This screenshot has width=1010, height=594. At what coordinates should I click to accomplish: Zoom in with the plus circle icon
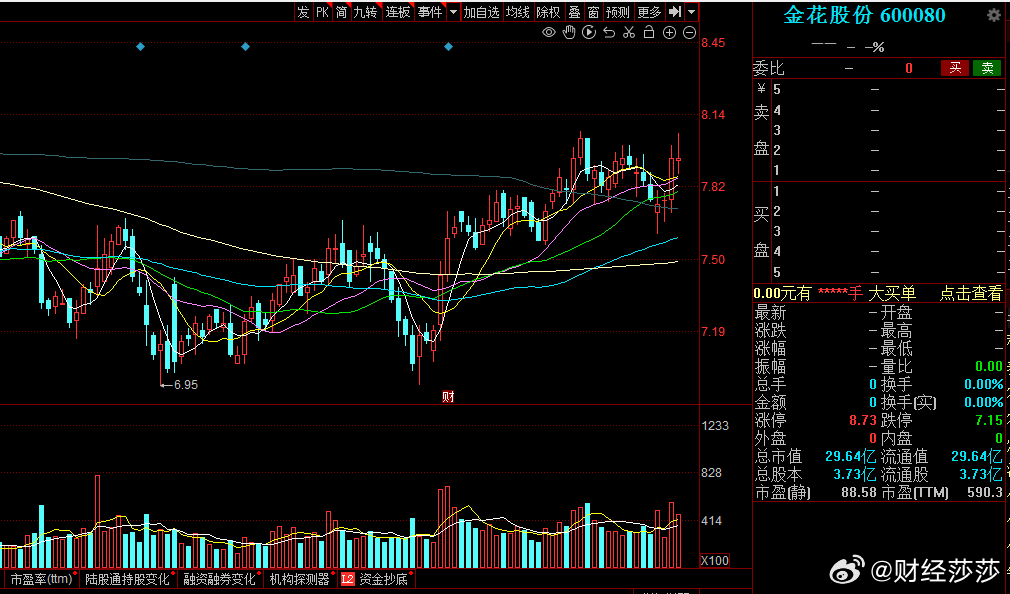coord(669,32)
